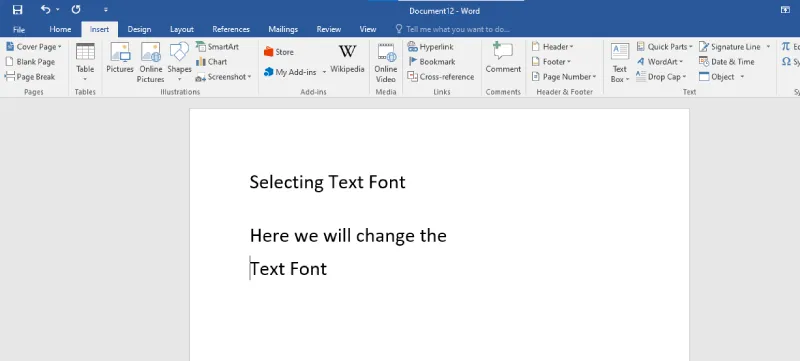Click the Symbol omega icon
Screen dimensions: 800x361
pos(786,62)
